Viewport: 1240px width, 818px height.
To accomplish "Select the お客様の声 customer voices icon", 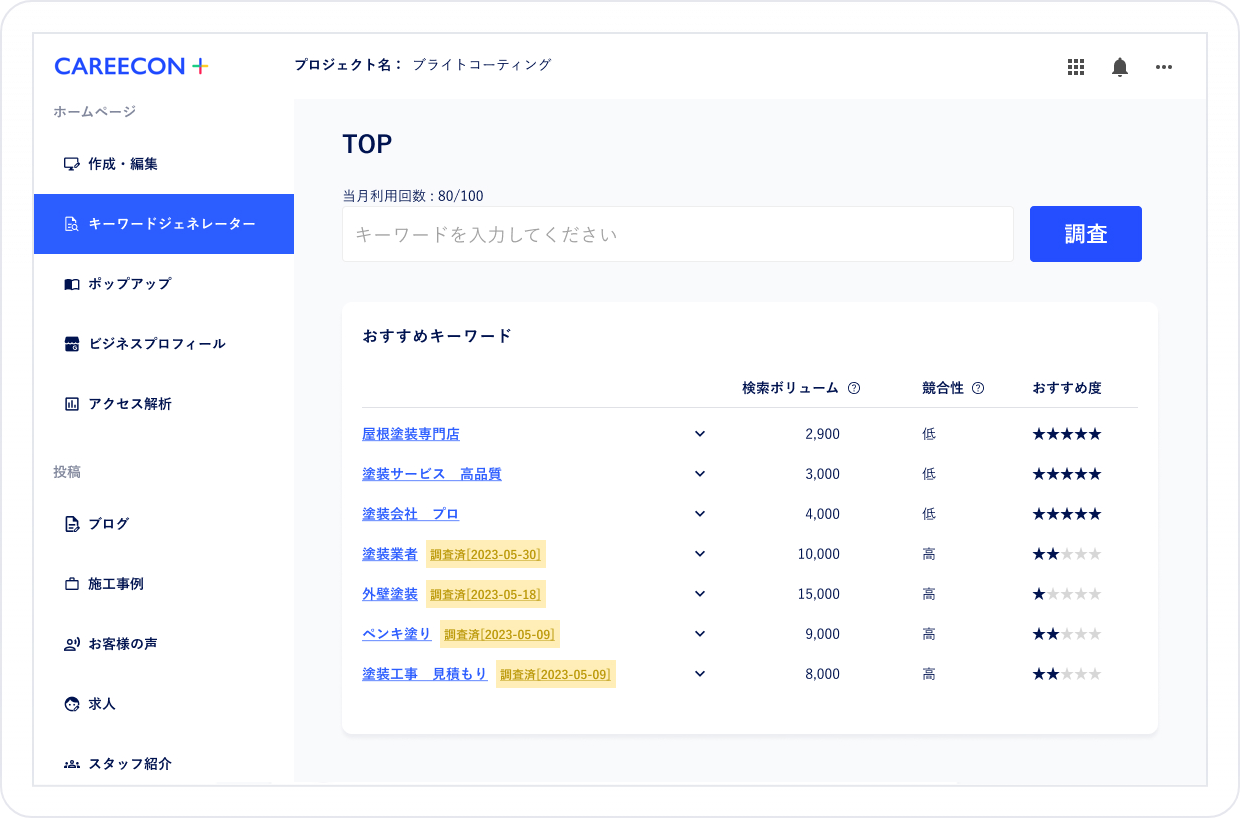I will coord(71,643).
